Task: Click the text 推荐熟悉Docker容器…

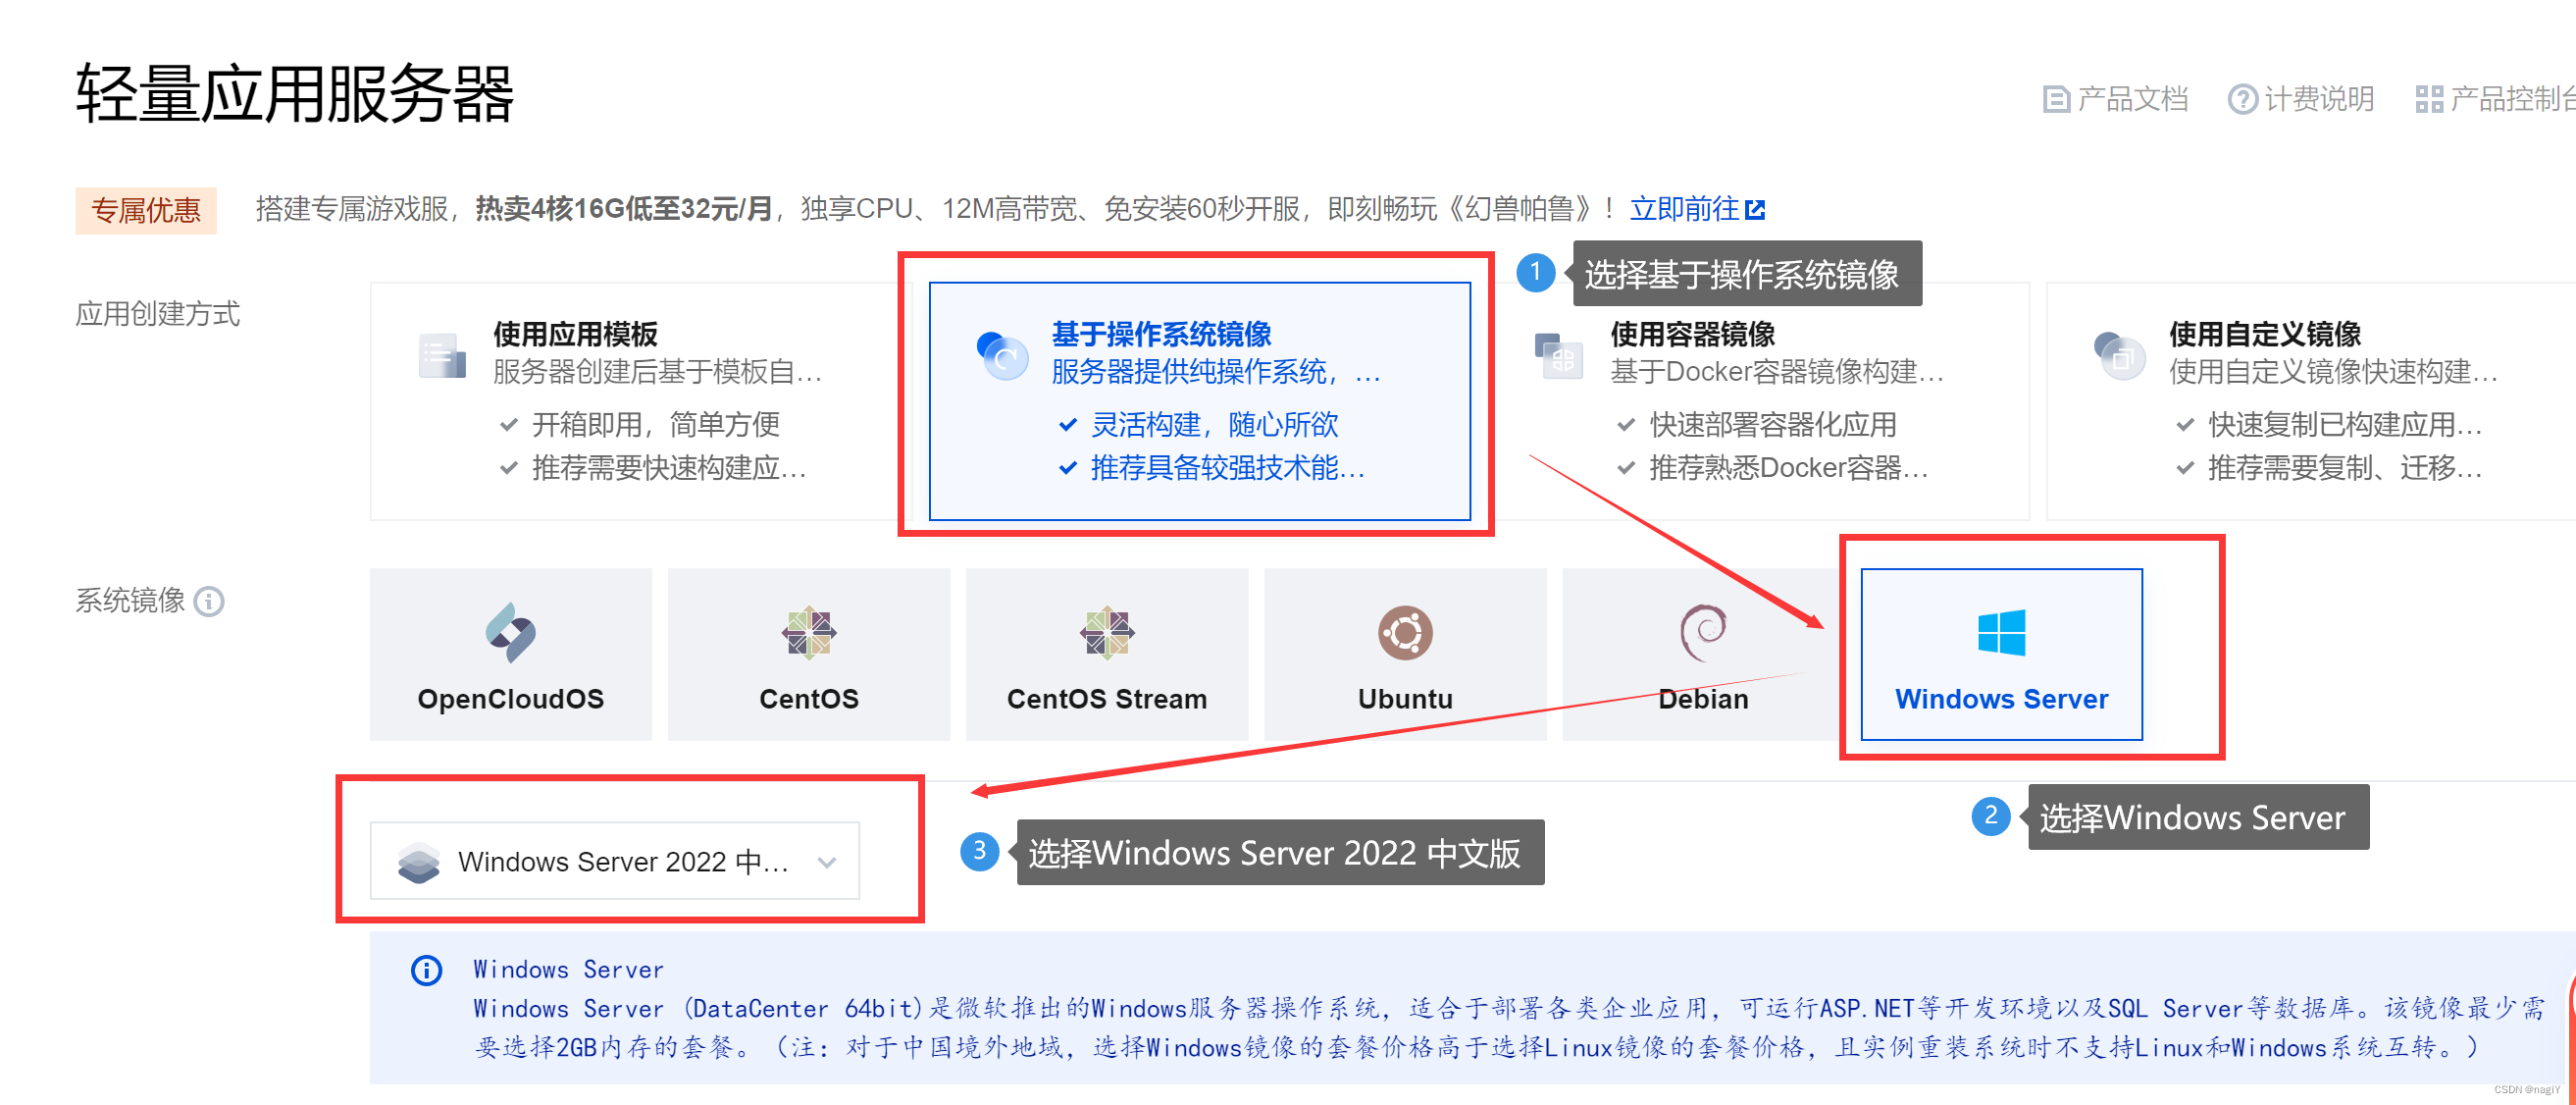Action: click(1788, 468)
